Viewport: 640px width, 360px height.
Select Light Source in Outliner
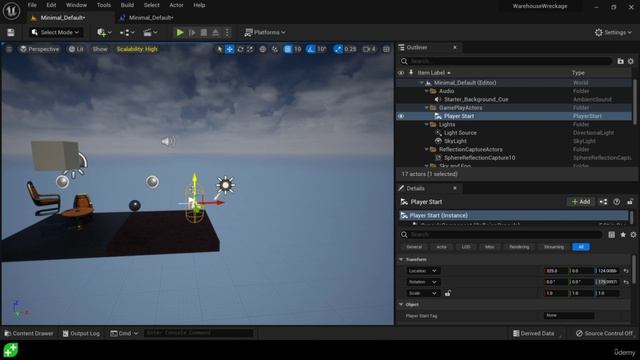coord(460,133)
